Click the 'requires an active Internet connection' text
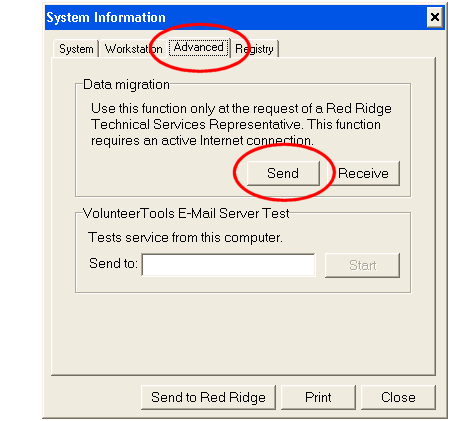This screenshot has width=452, height=421. coord(202,140)
